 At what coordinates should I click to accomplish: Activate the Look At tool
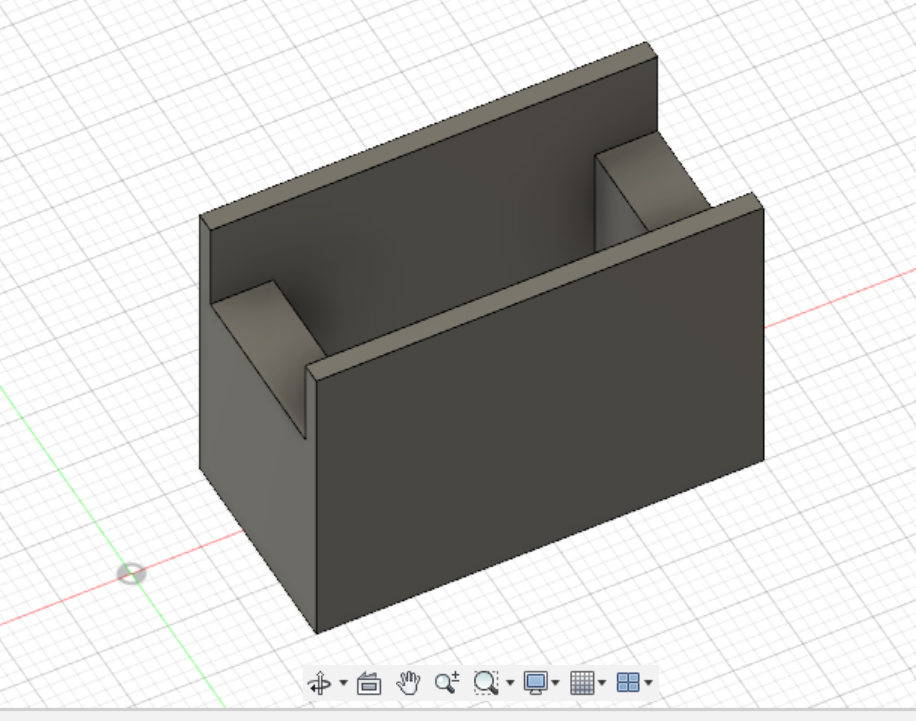(370, 684)
